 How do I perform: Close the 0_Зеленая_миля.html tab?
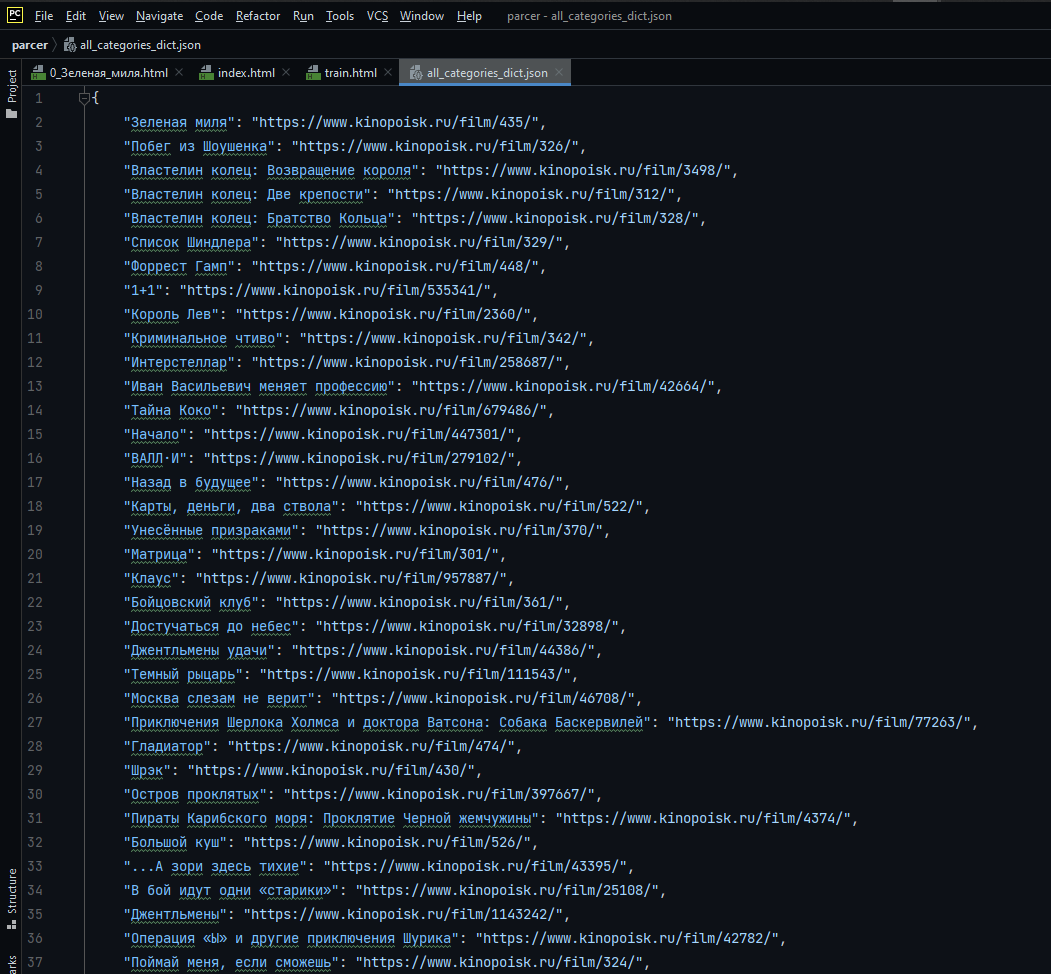179,72
